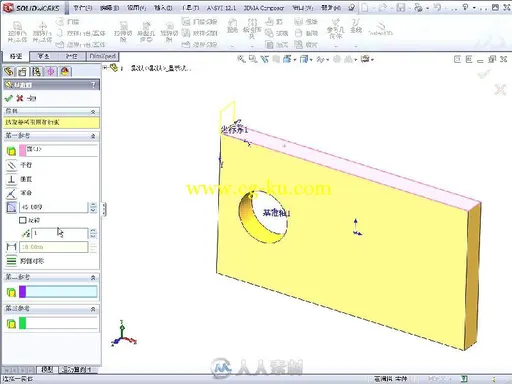Viewport: 512px width, 384px height.
Task: Click the panel splitter handle beside the PropertyManager
Action: click(104, 209)
